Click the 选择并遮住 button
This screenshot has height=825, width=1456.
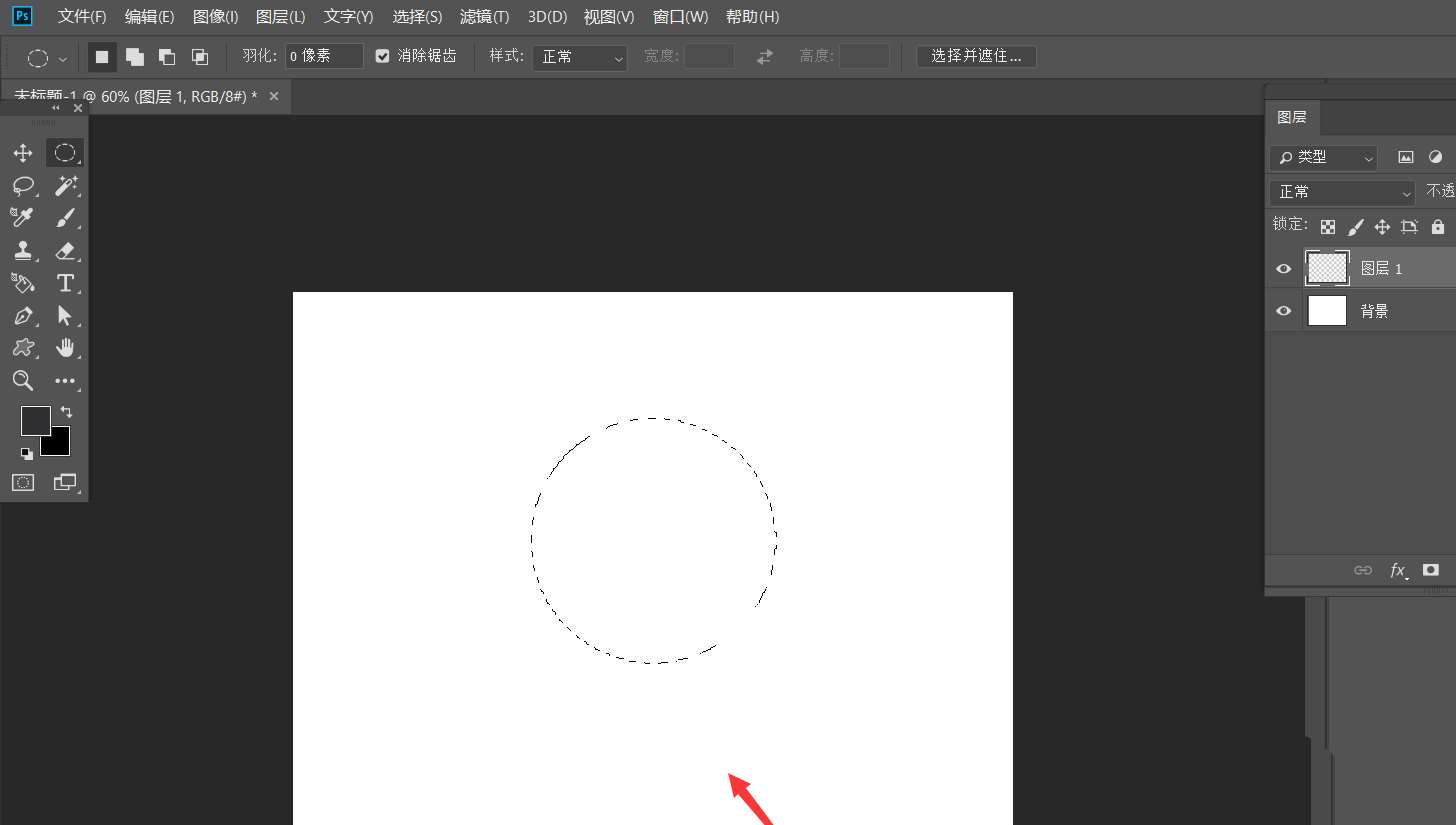tap(976, 56)
